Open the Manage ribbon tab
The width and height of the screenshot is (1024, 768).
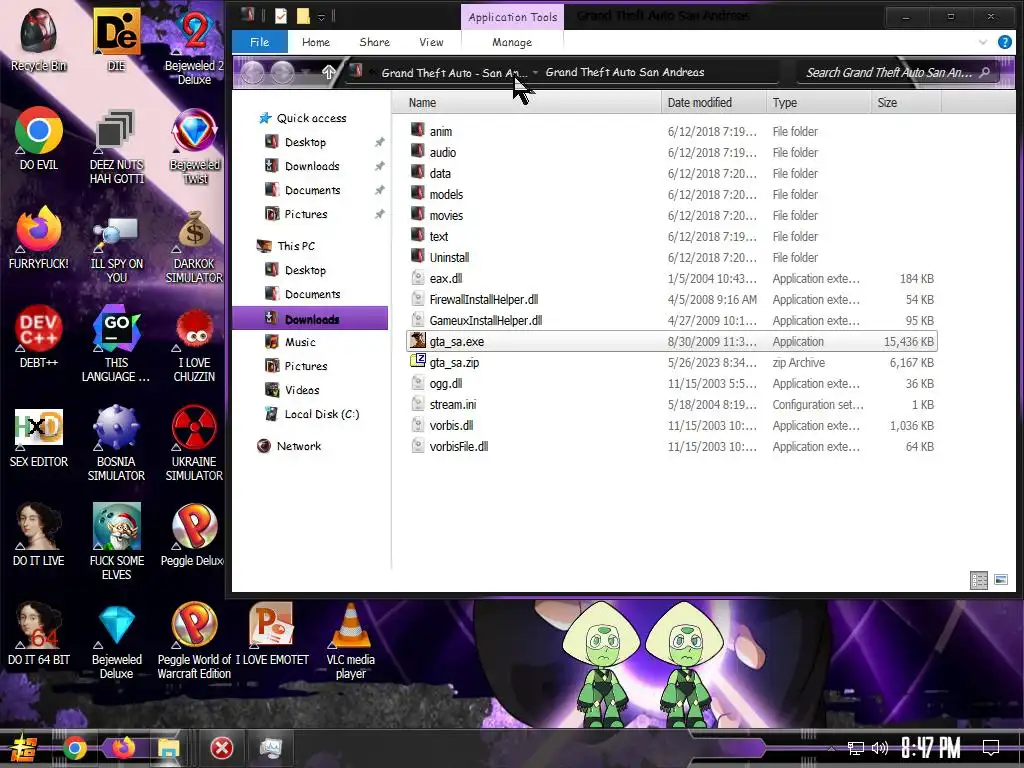click(x=512, y=42)
